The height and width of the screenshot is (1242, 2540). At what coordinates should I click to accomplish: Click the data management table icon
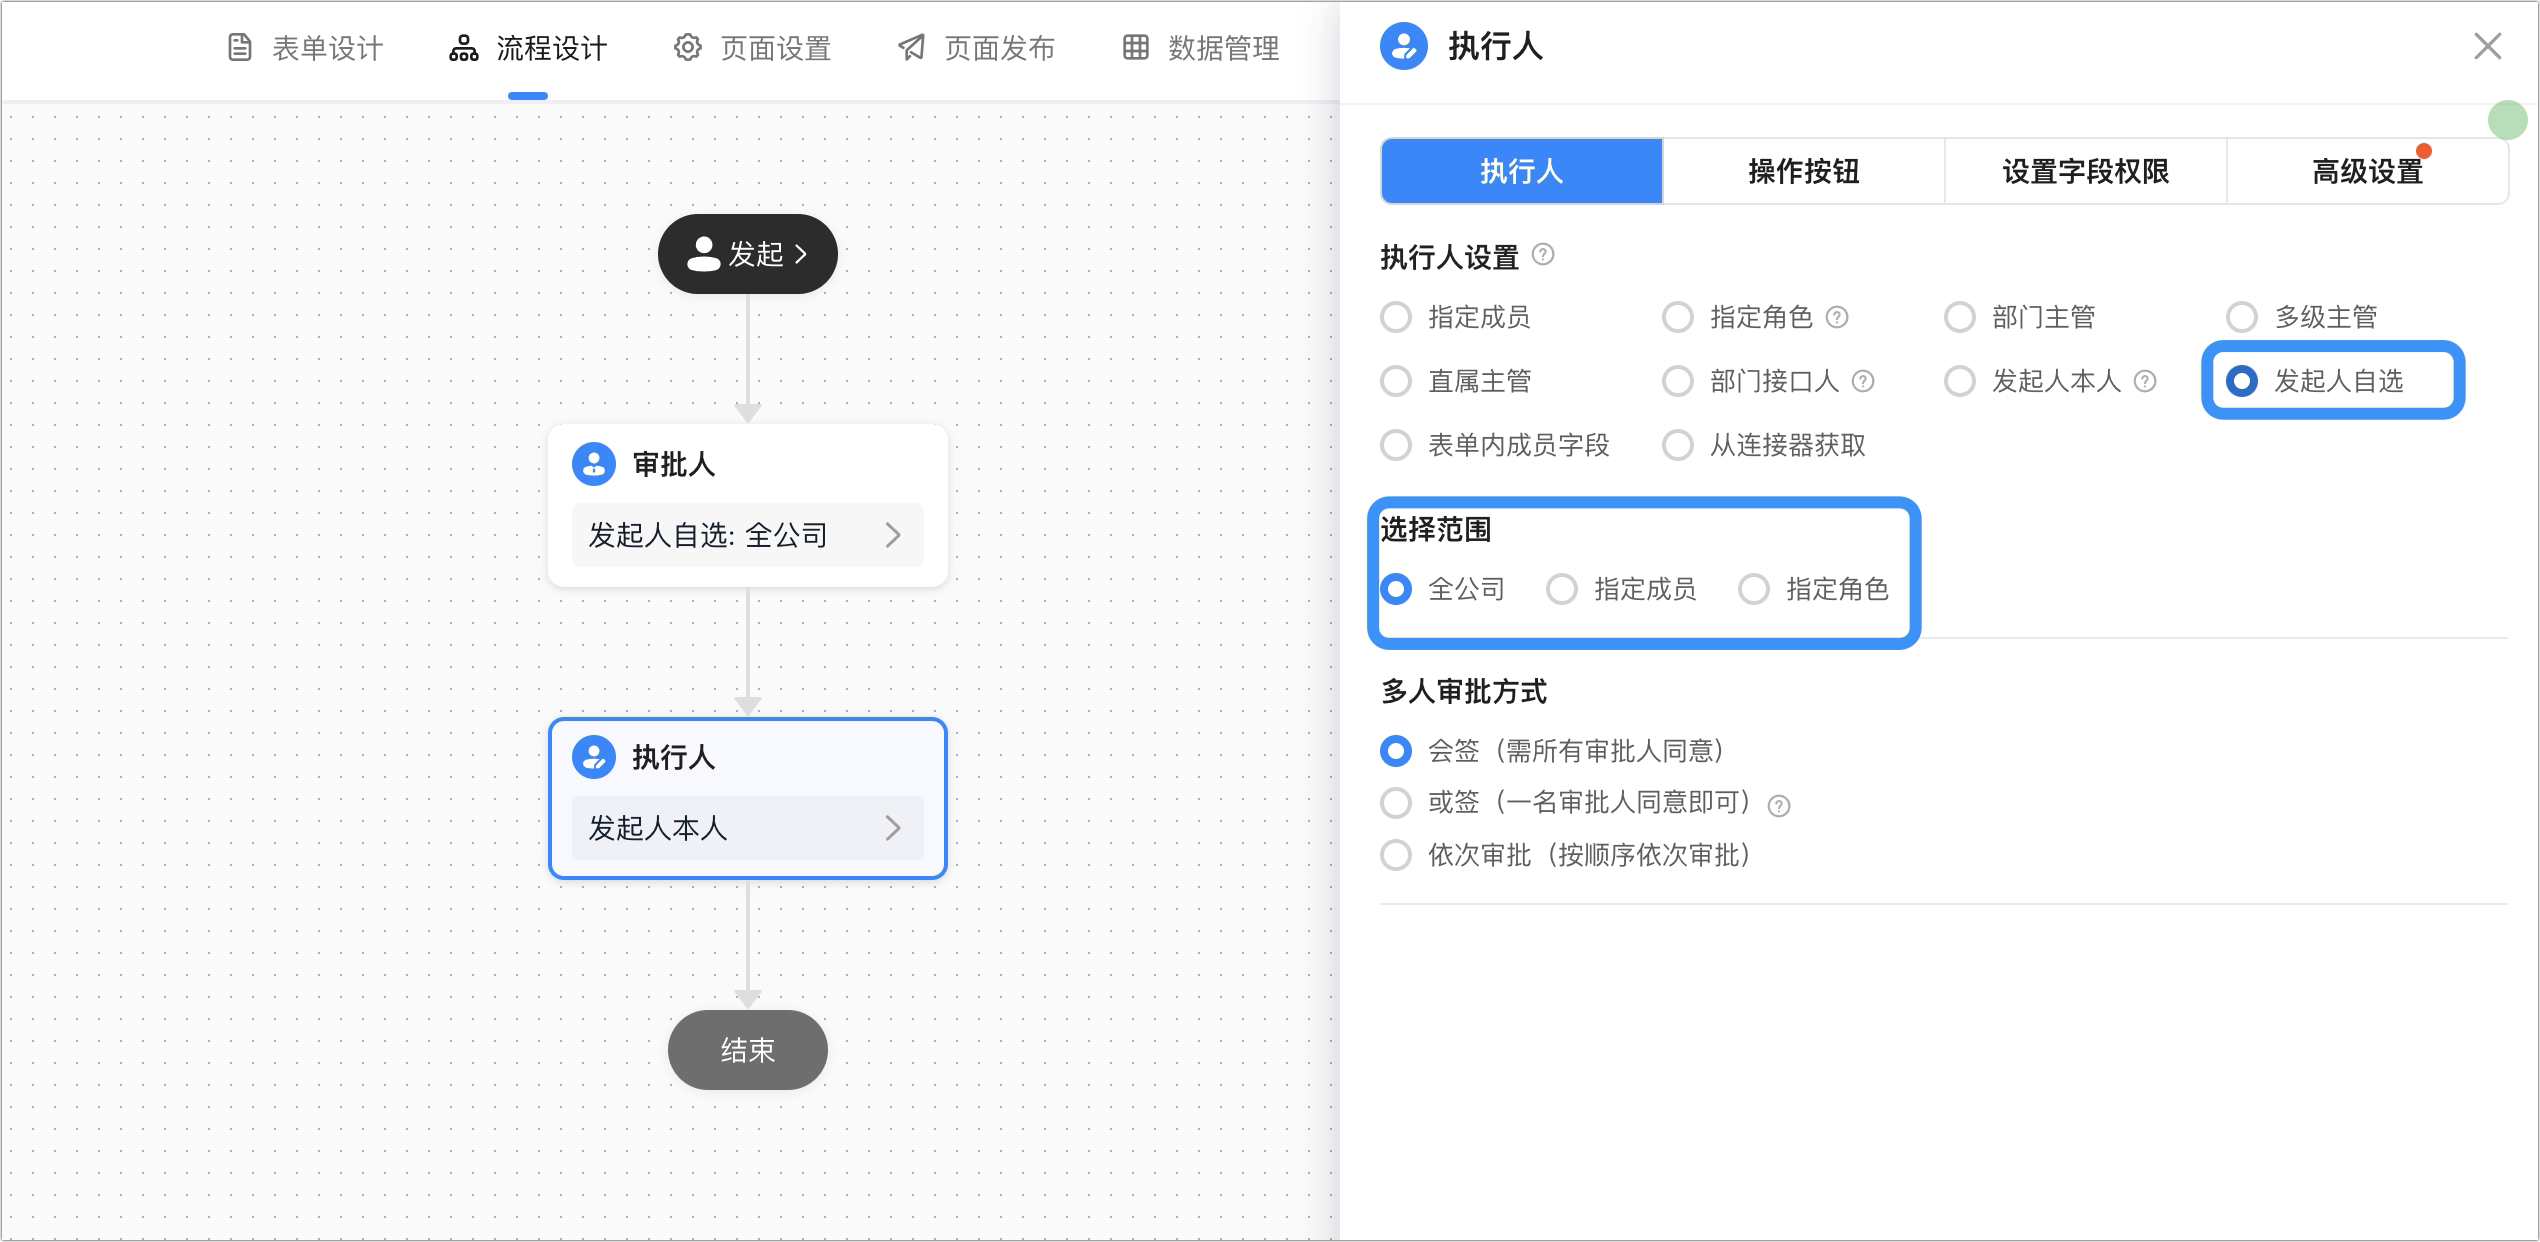(1136, 48)
